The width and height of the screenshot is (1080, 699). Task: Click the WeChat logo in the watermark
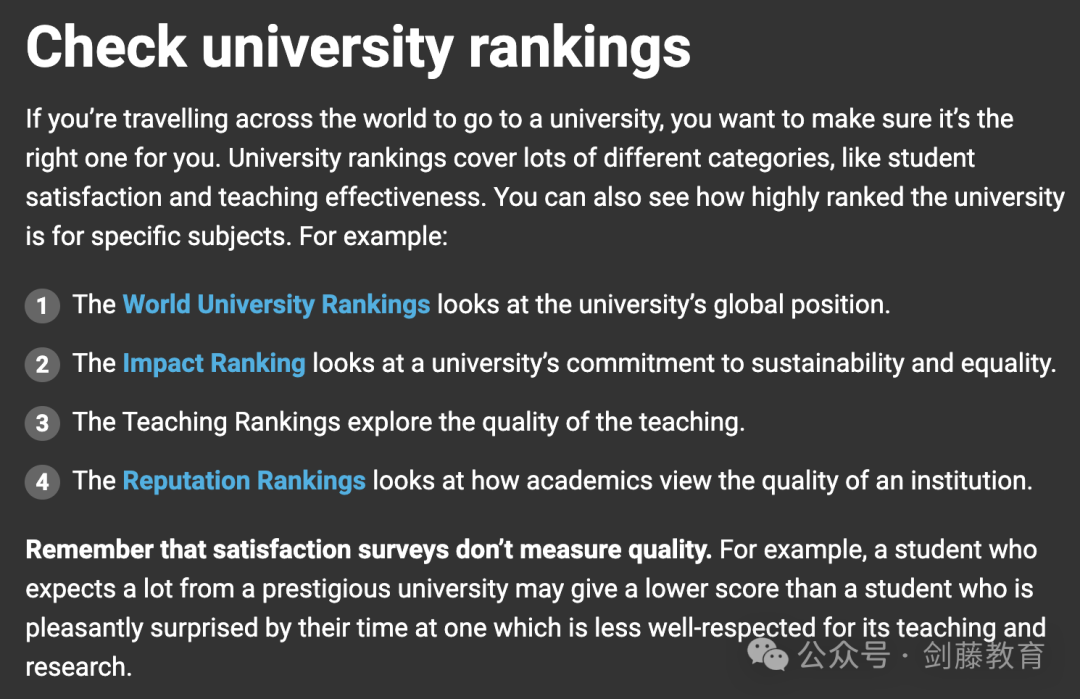770,655
